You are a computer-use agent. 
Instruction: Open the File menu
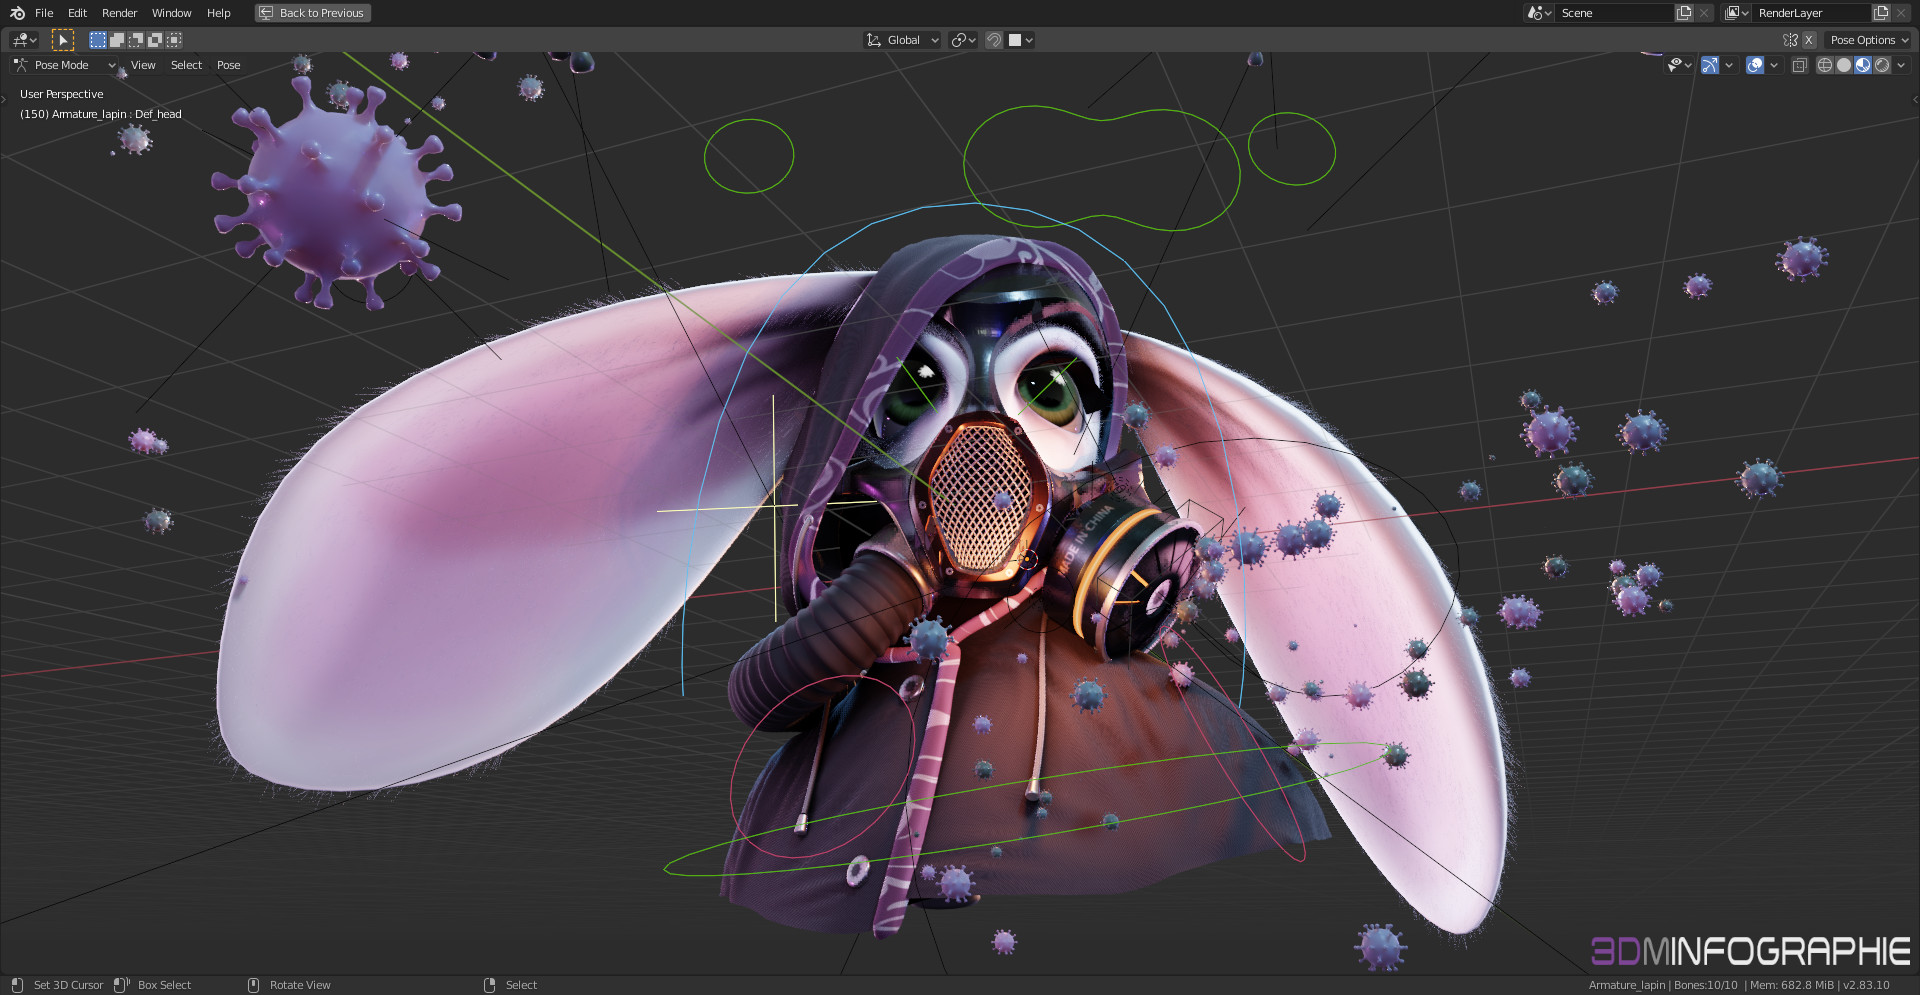pos(44,13)
